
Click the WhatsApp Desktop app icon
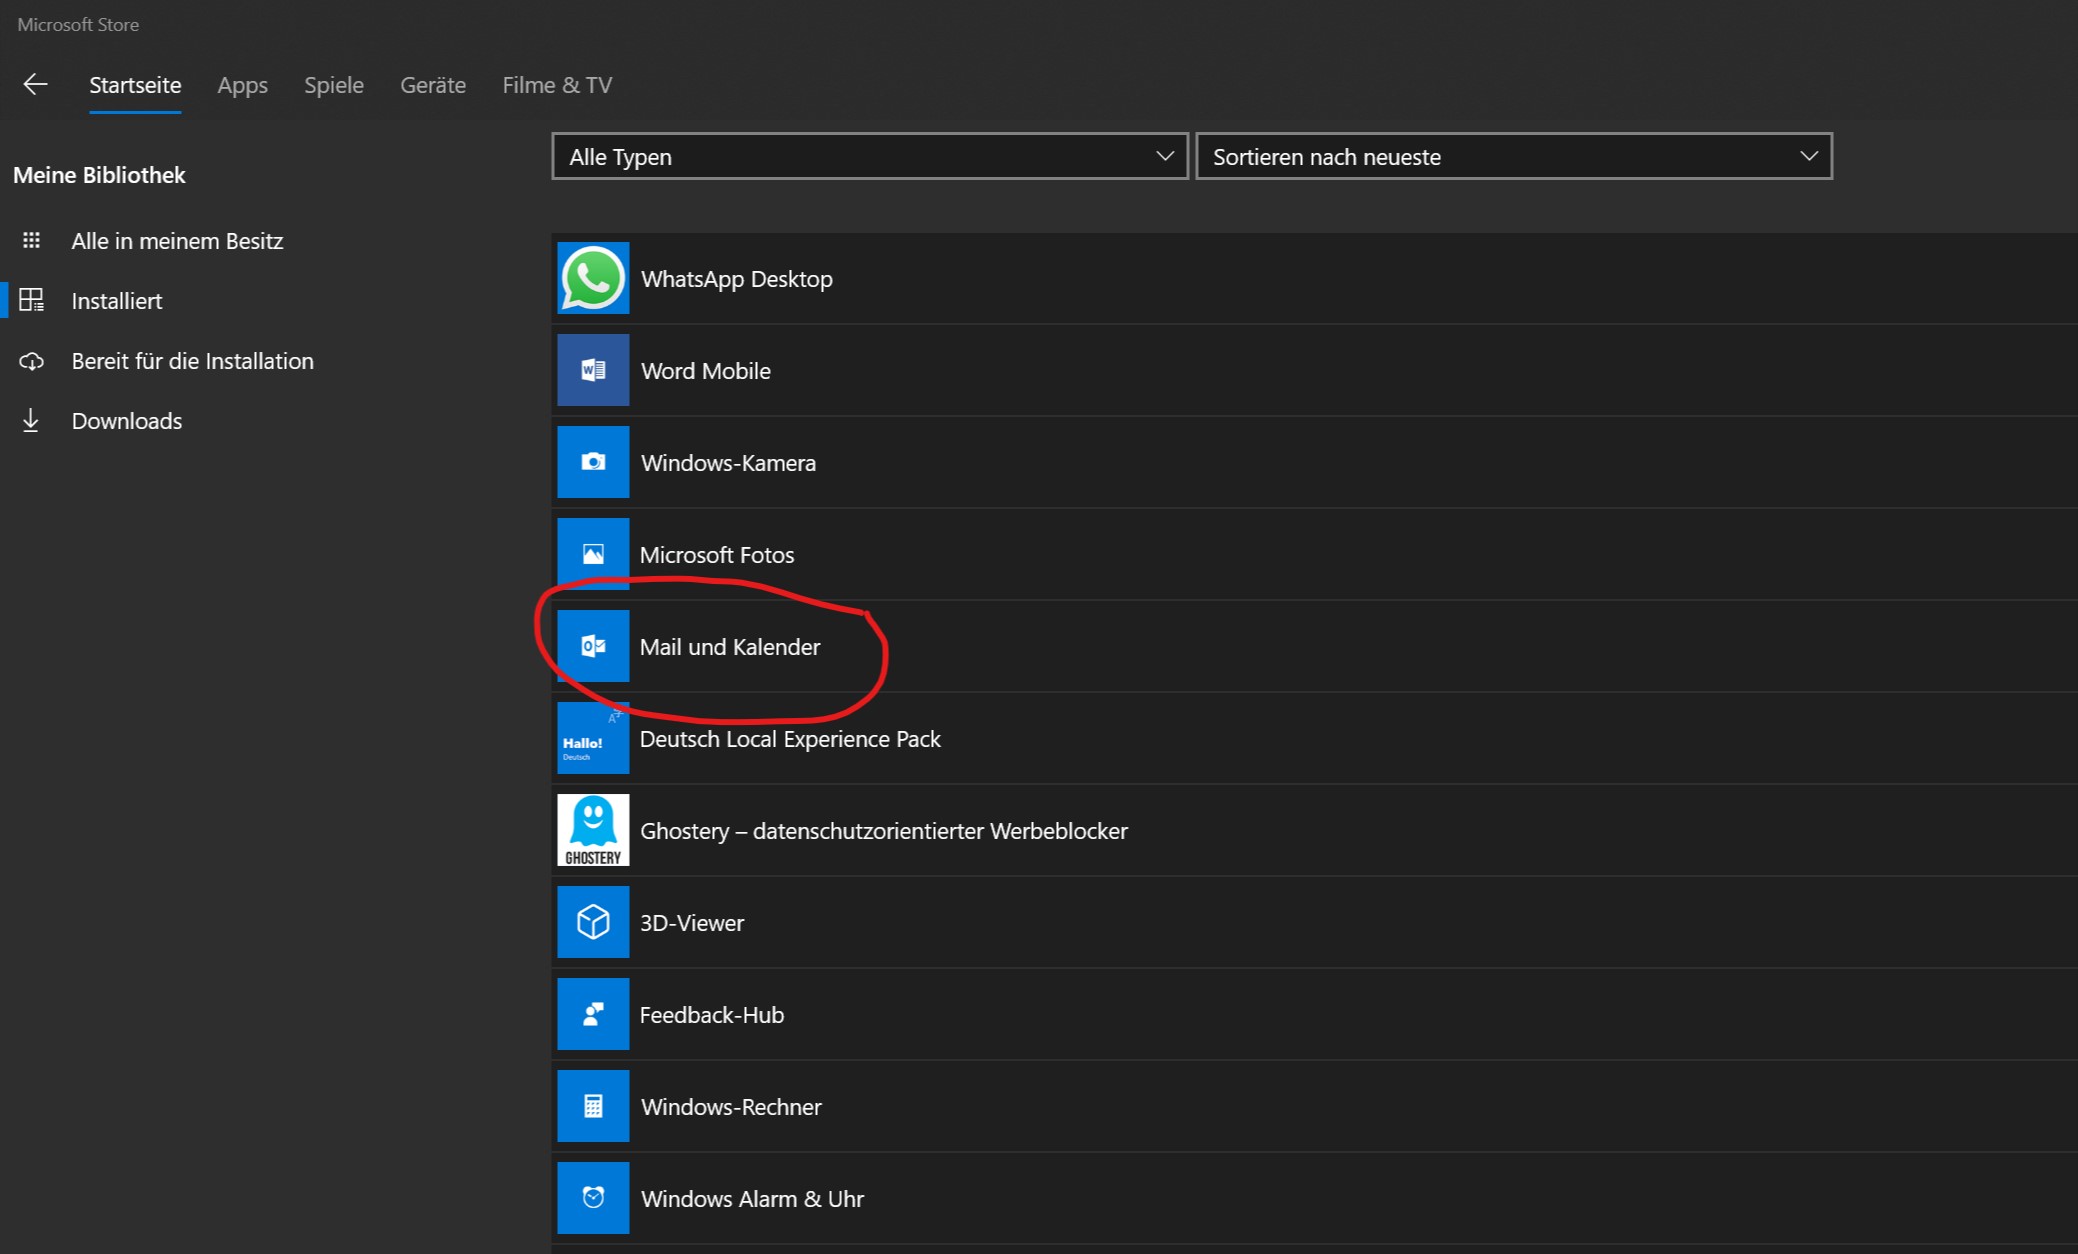593,278
